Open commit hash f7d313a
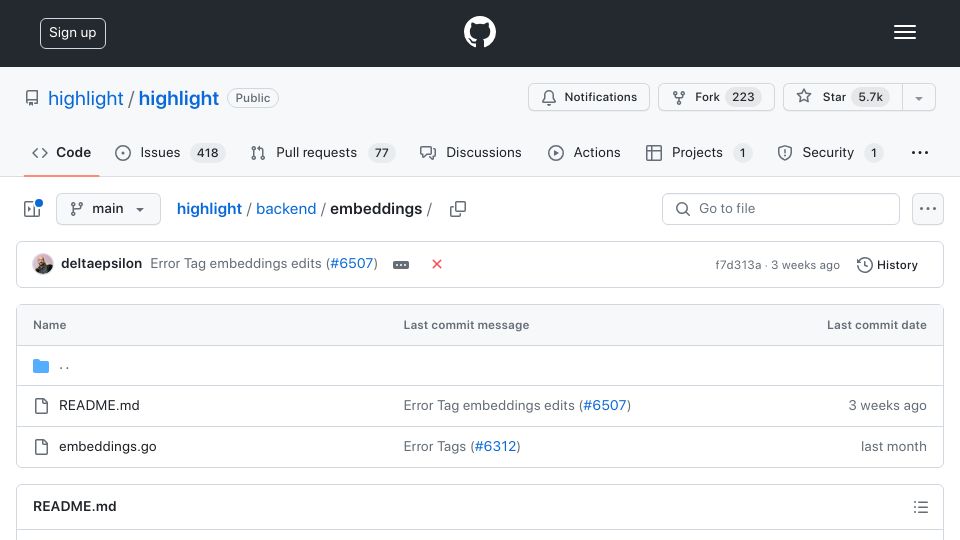960x540 pixels. pyautogui.click(x=738, y=265)
